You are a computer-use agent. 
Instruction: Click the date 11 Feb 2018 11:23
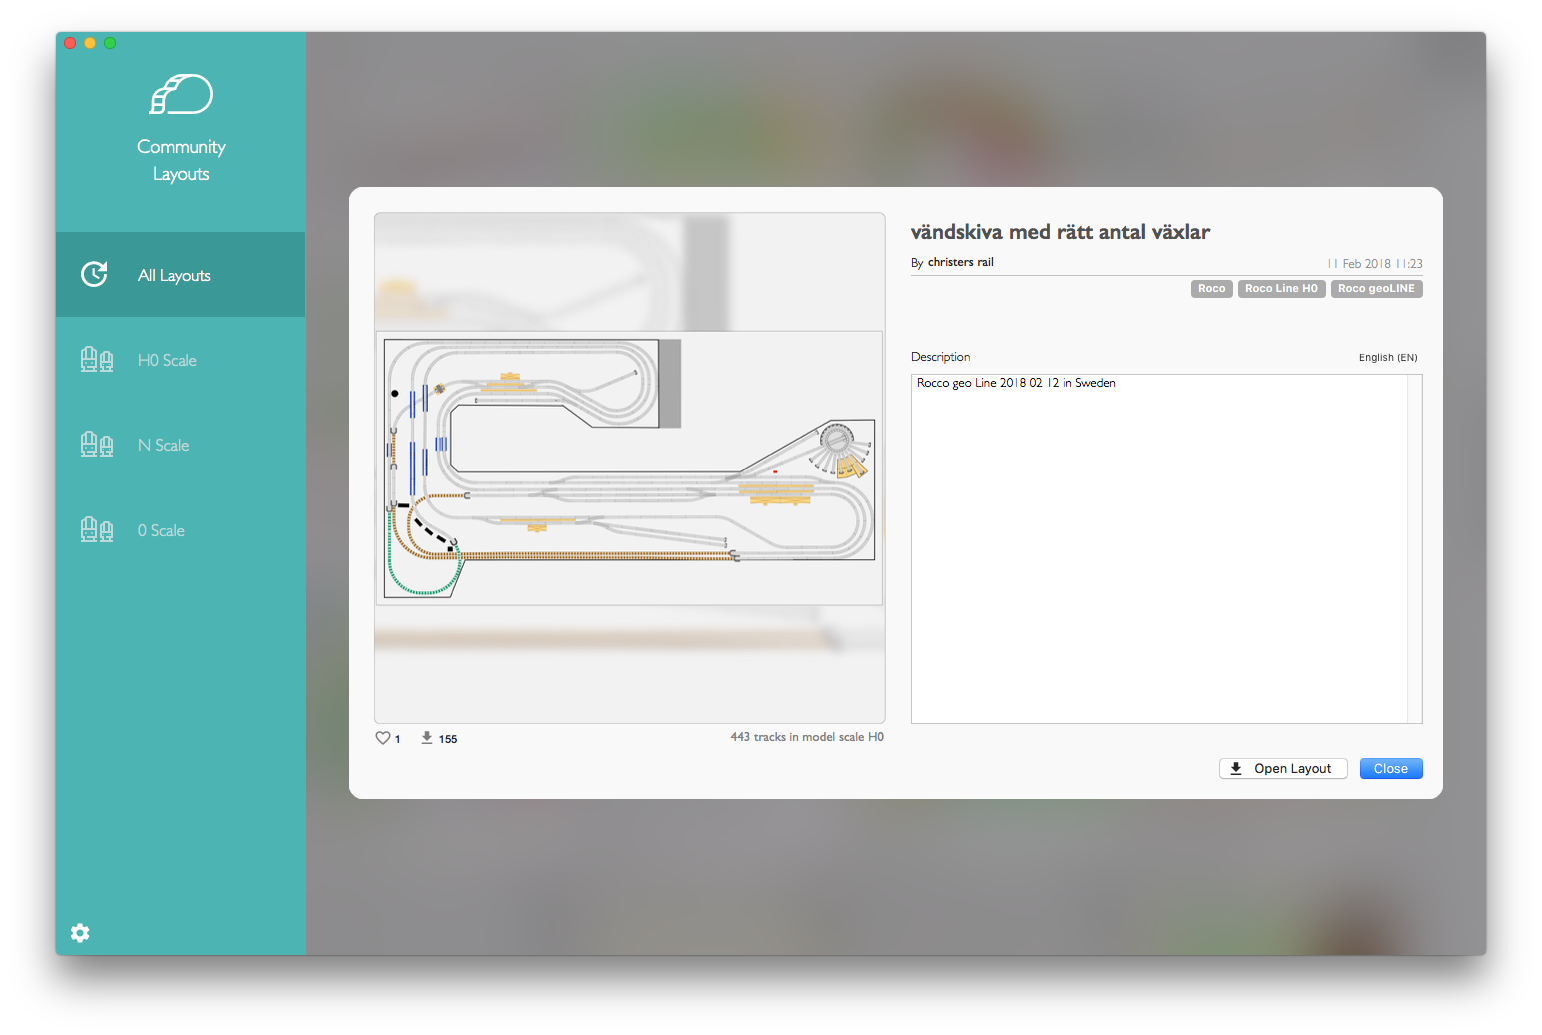coord(1375,264)
